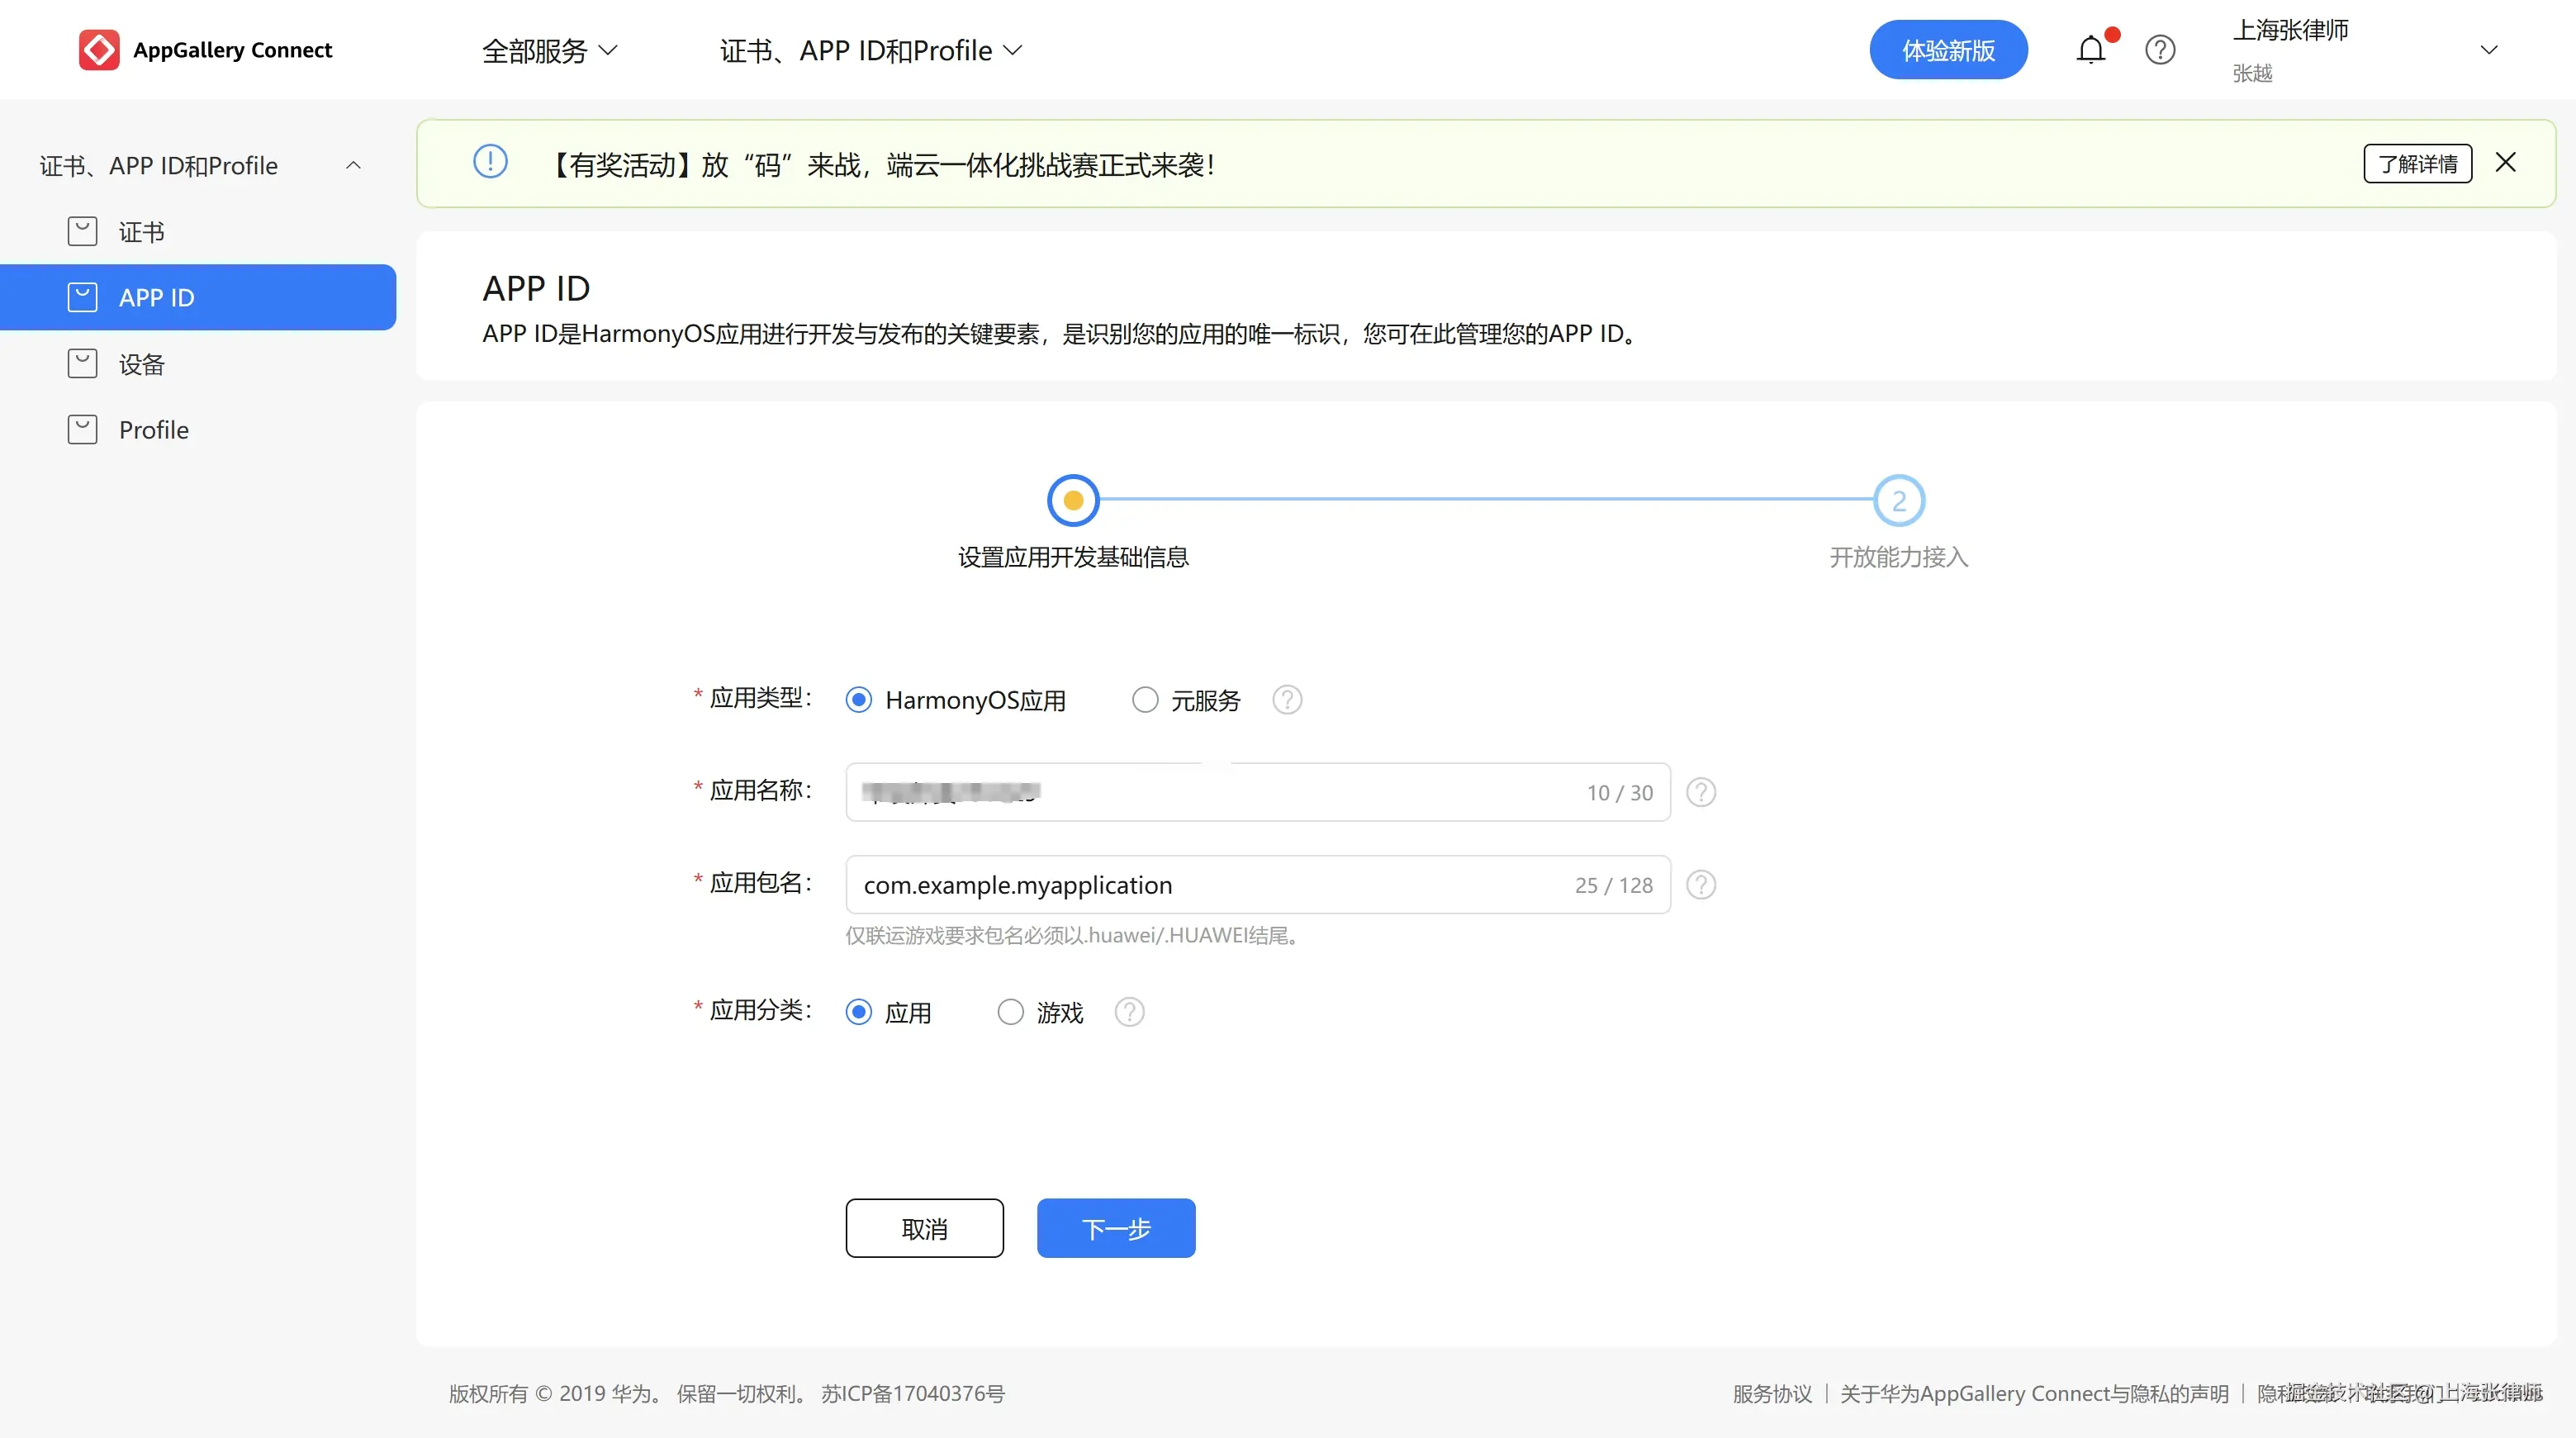Click the AppGallery Connect logo icon

tap(99, 50)
